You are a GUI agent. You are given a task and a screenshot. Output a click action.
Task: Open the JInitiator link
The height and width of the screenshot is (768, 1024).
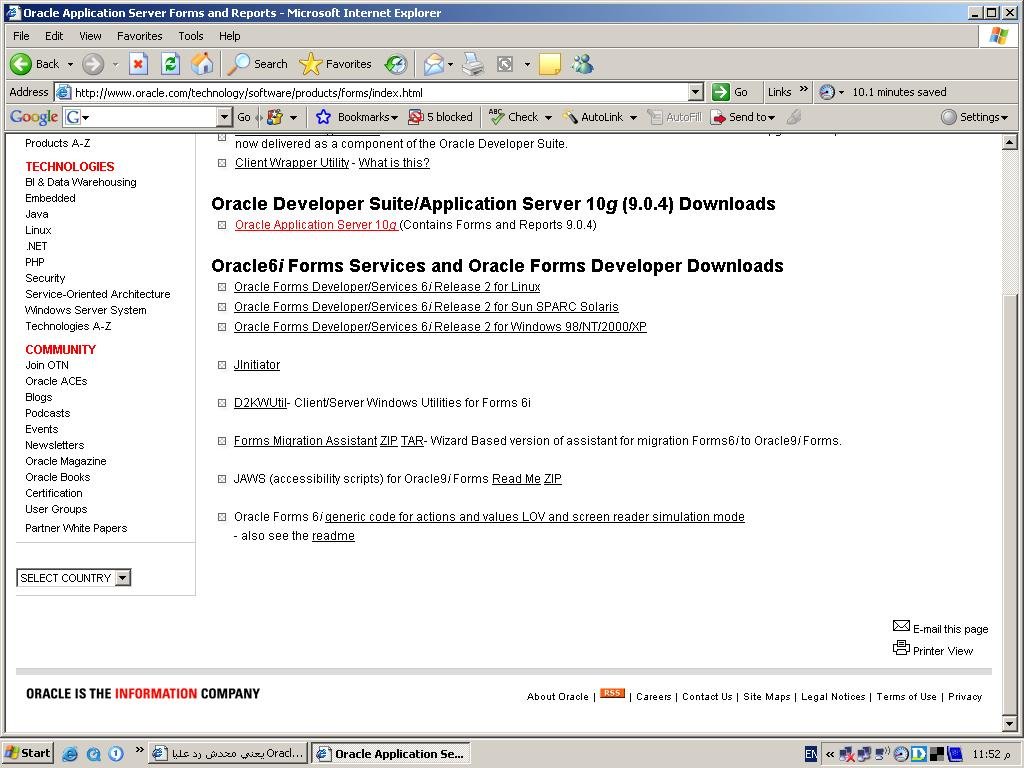[257, 364]
